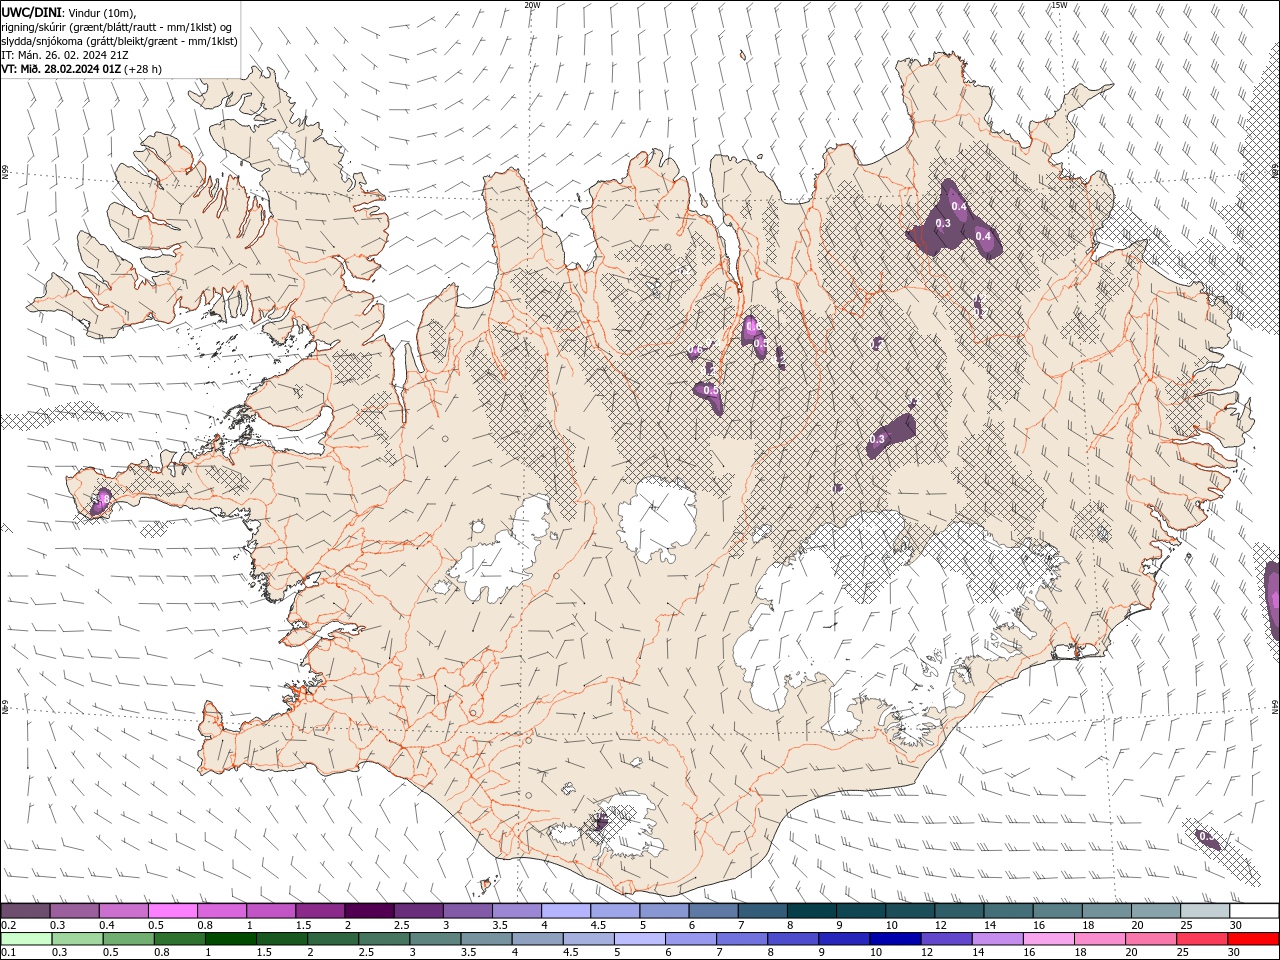Screen dimensions: 1280x960
Task: Click the 'VT: Mið. 28.02.2024 01Z (+28 h)' line
Action: point(82,69)
